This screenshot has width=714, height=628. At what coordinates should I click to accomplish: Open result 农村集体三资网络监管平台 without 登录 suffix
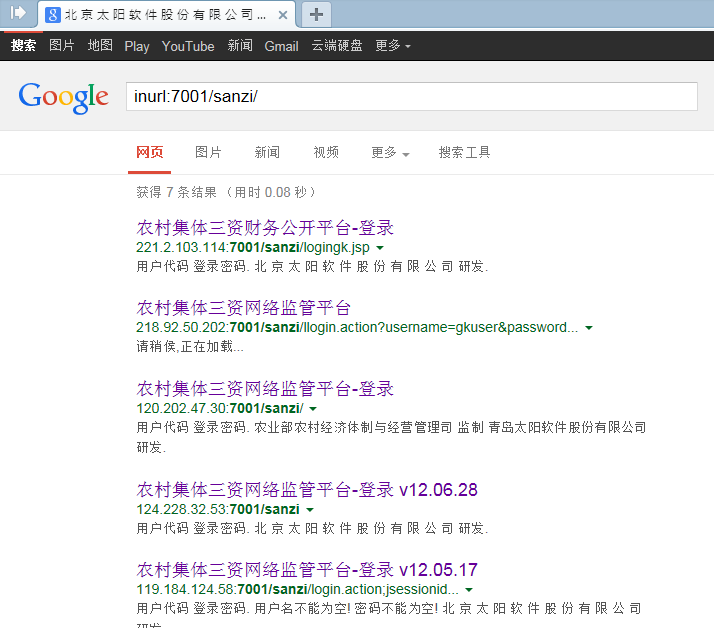(x=244, y=308)
